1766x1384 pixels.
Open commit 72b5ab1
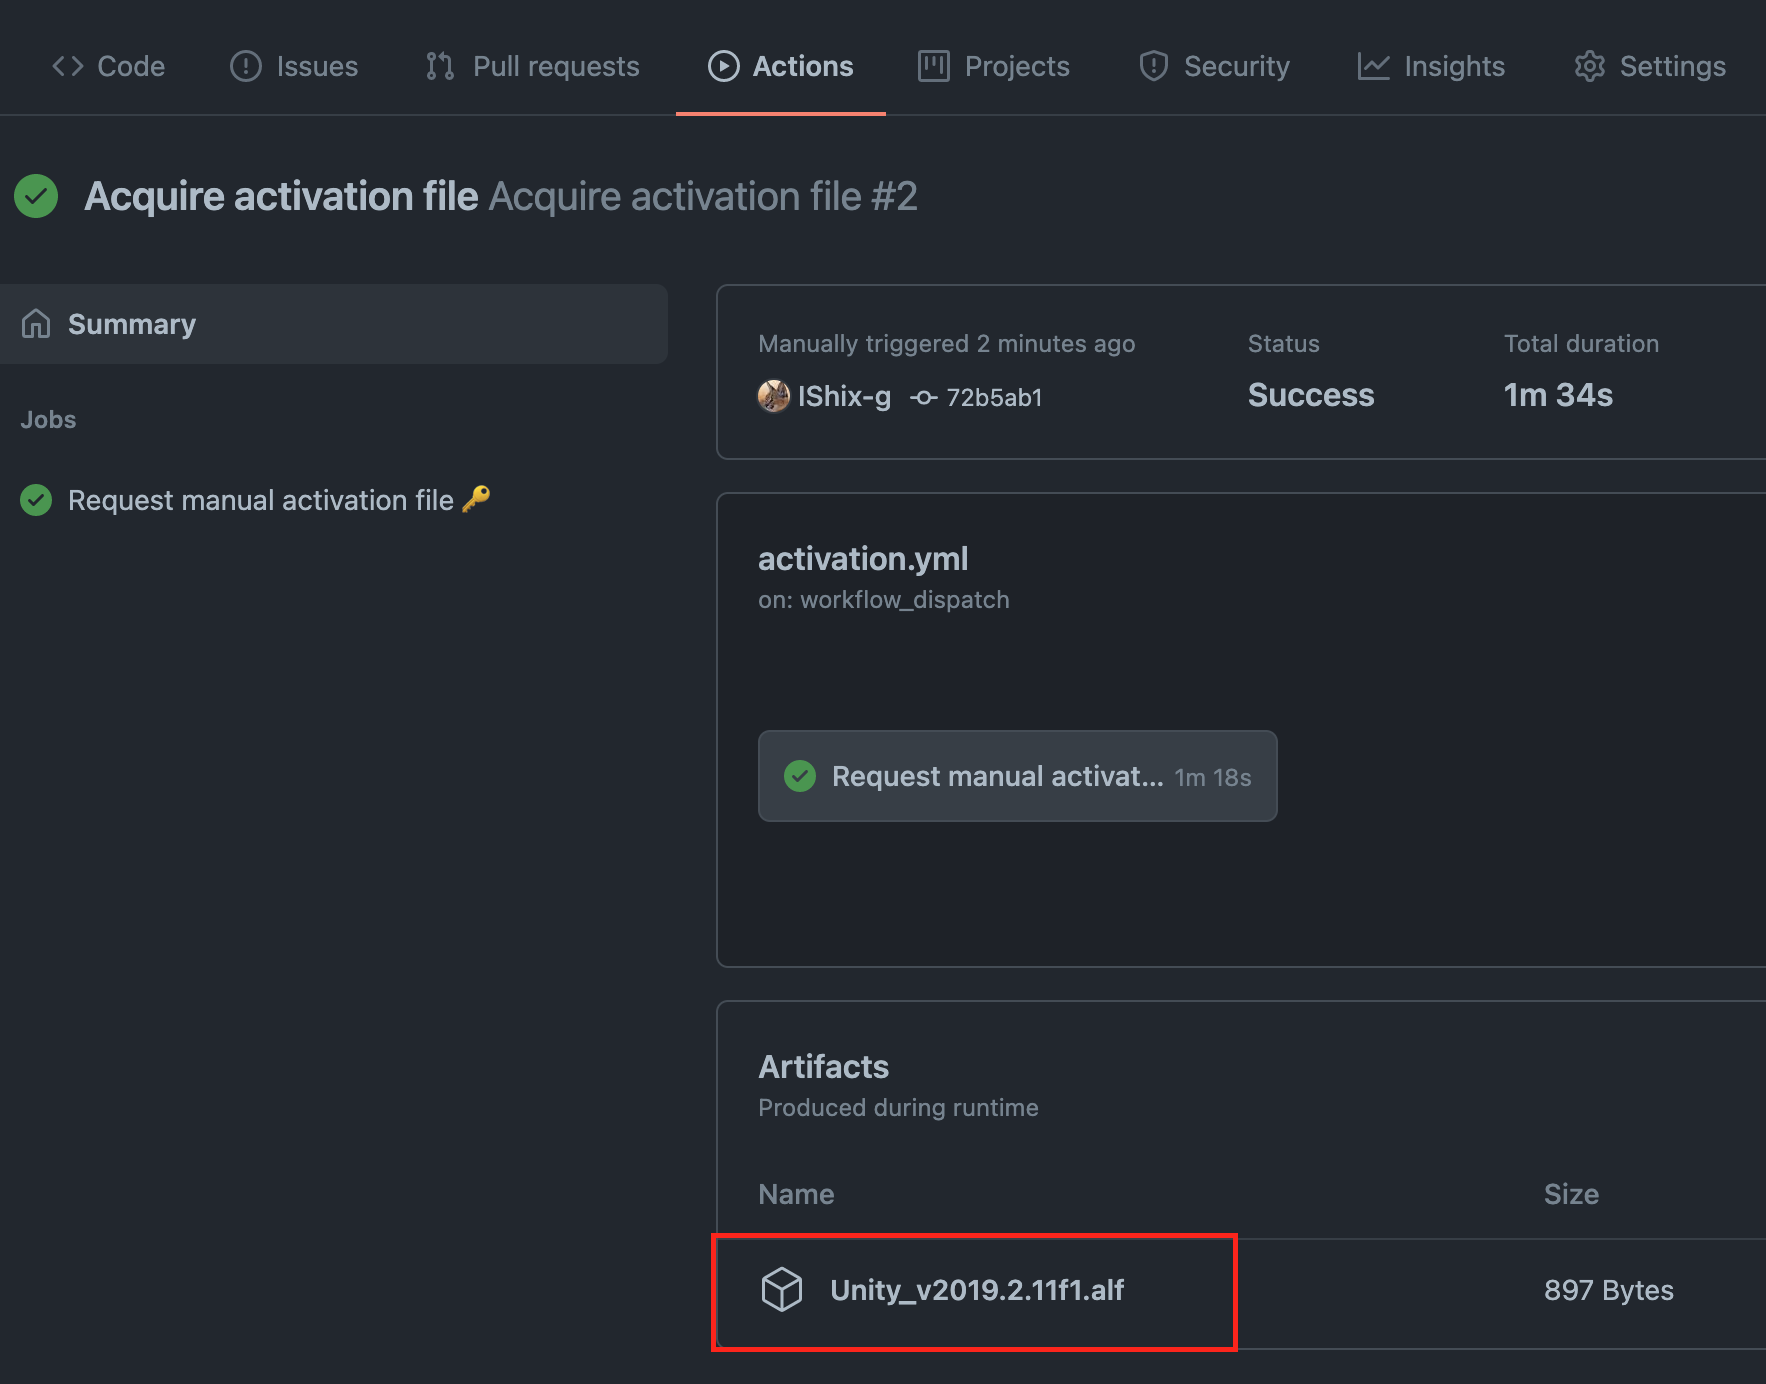994,397
